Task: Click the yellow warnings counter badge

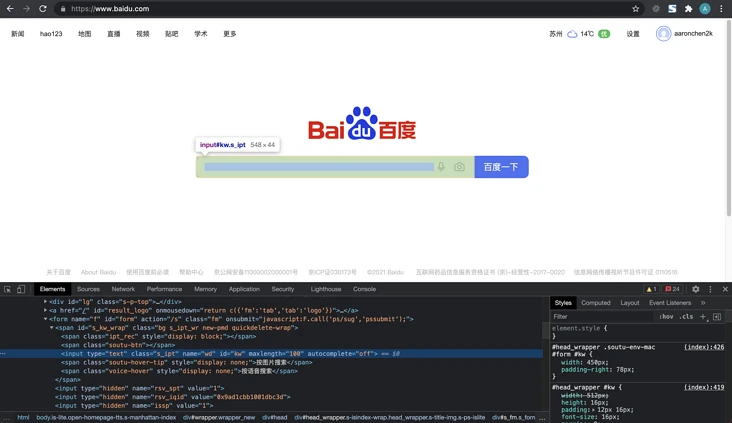Action: coord(651,289)
